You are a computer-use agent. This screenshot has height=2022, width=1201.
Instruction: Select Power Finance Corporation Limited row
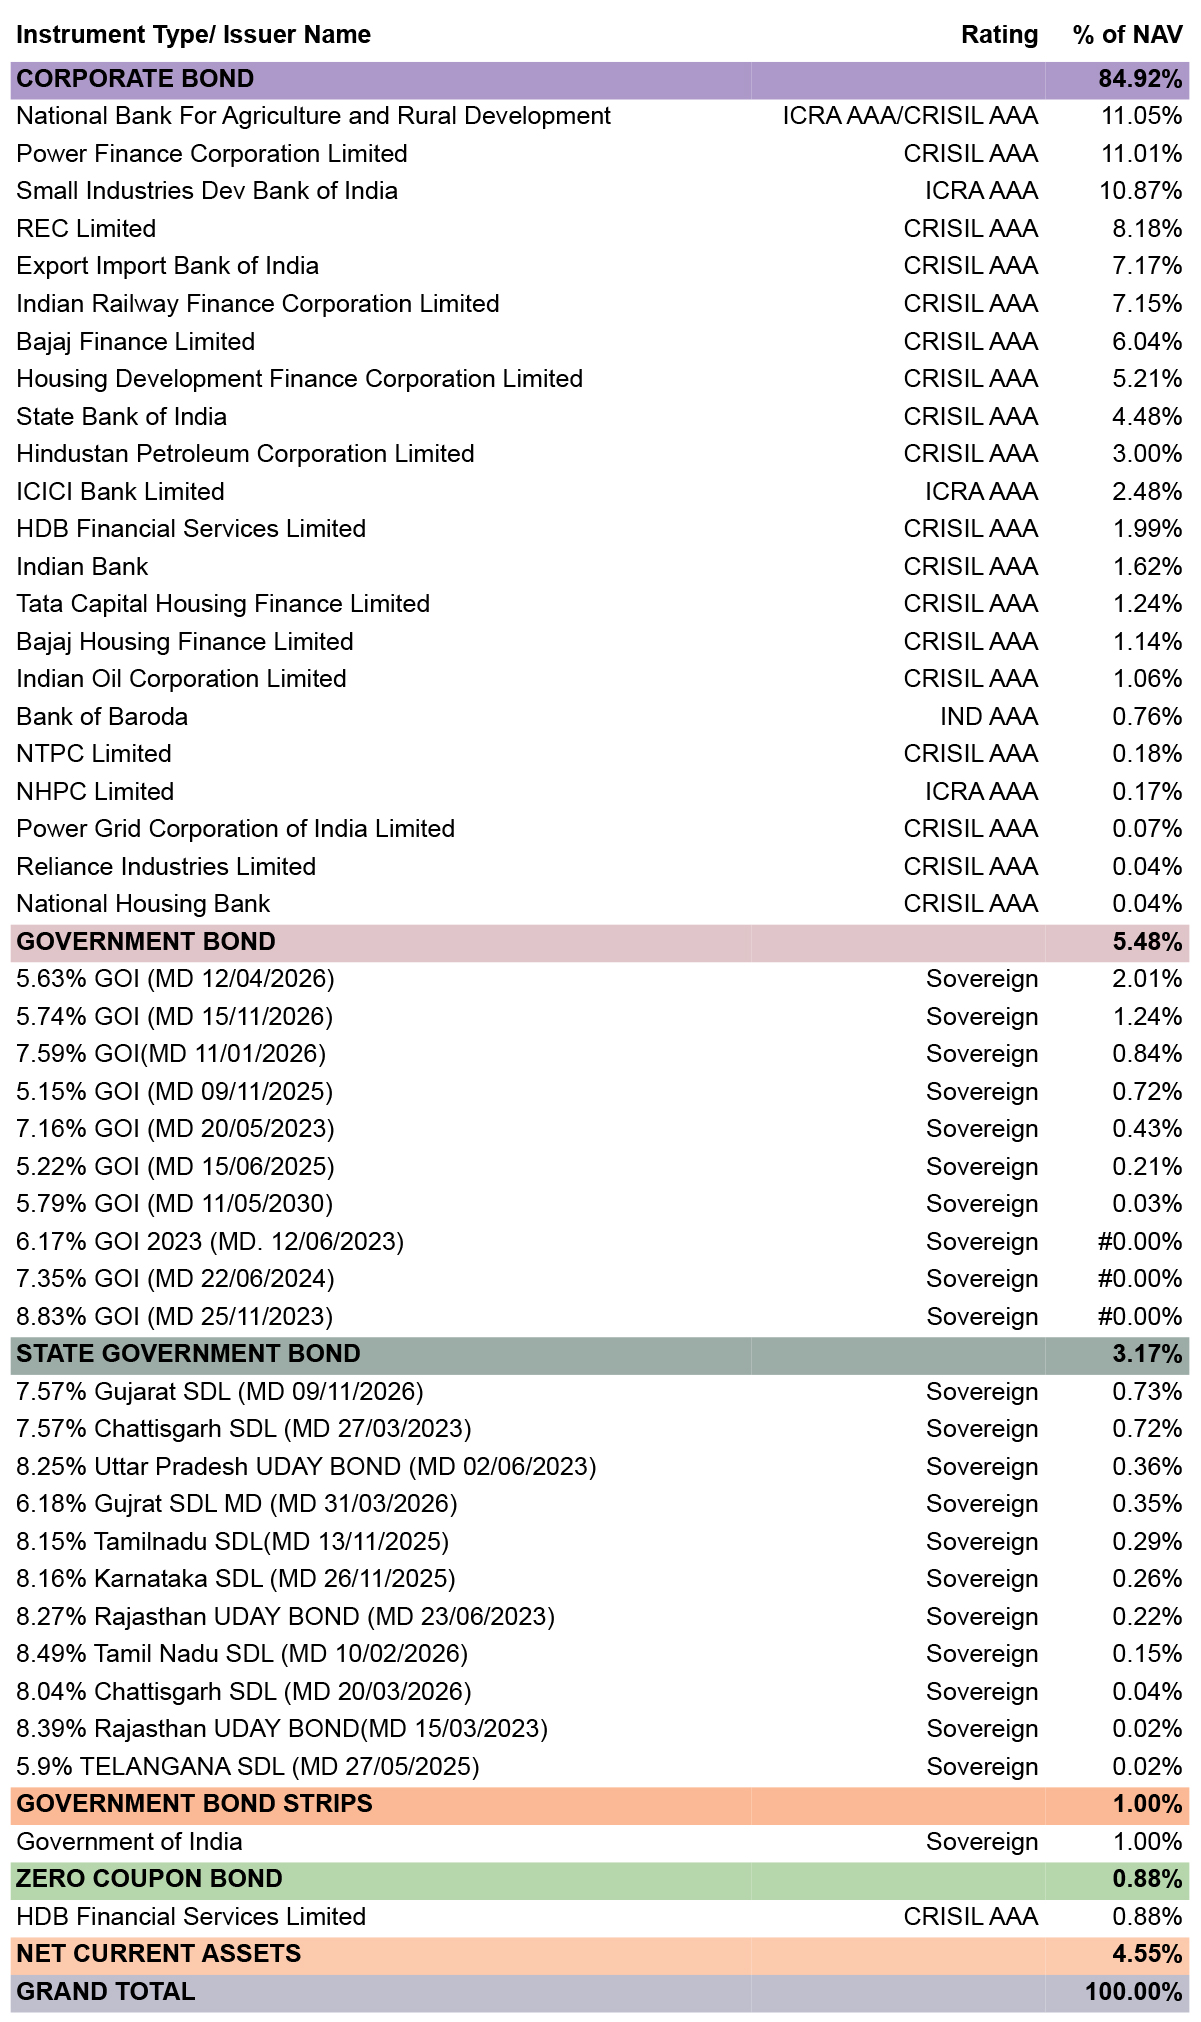click(x=600, y=154)
